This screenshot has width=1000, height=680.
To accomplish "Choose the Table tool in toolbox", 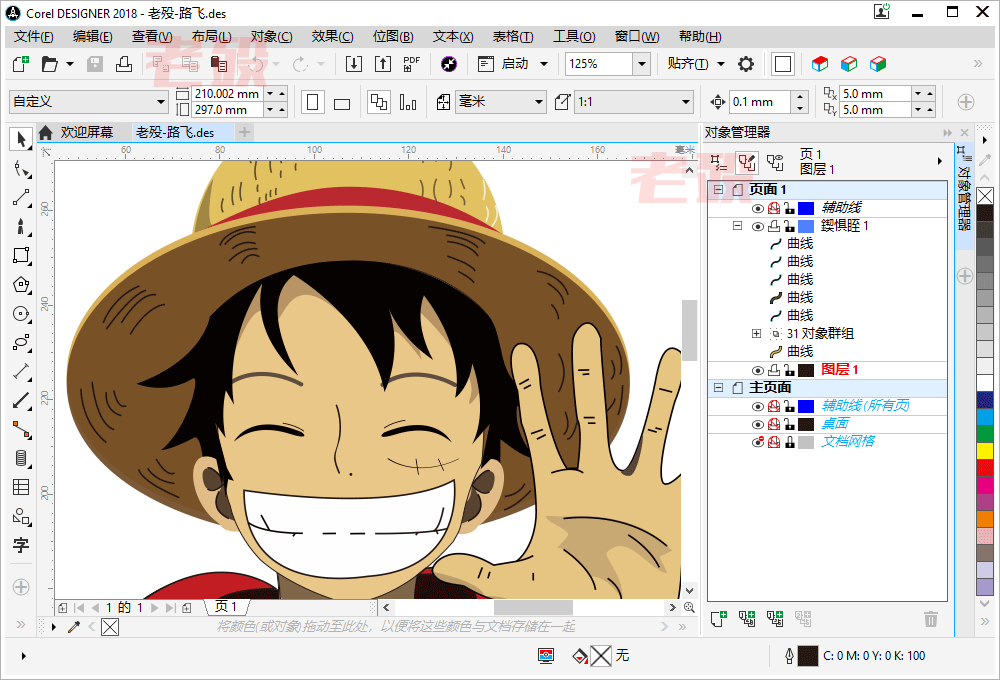I will tap(21, 487).
